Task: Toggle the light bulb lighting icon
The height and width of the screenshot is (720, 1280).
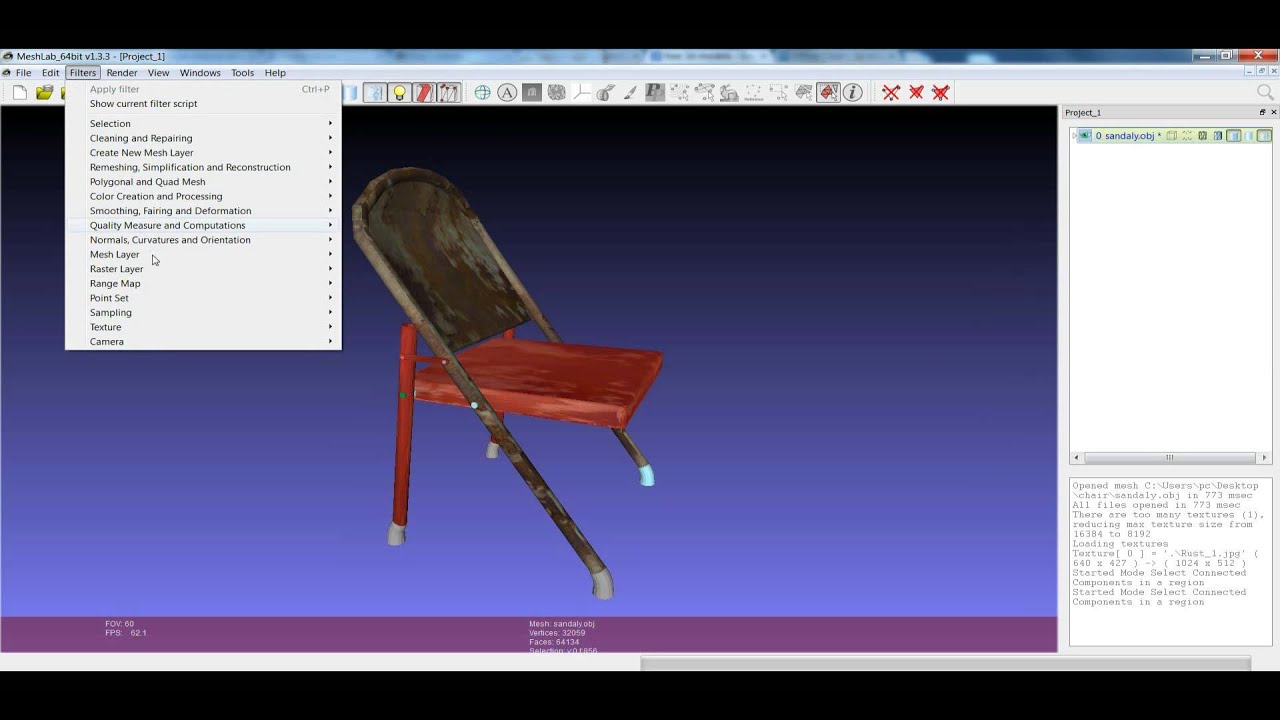Action: pos(399,92)
